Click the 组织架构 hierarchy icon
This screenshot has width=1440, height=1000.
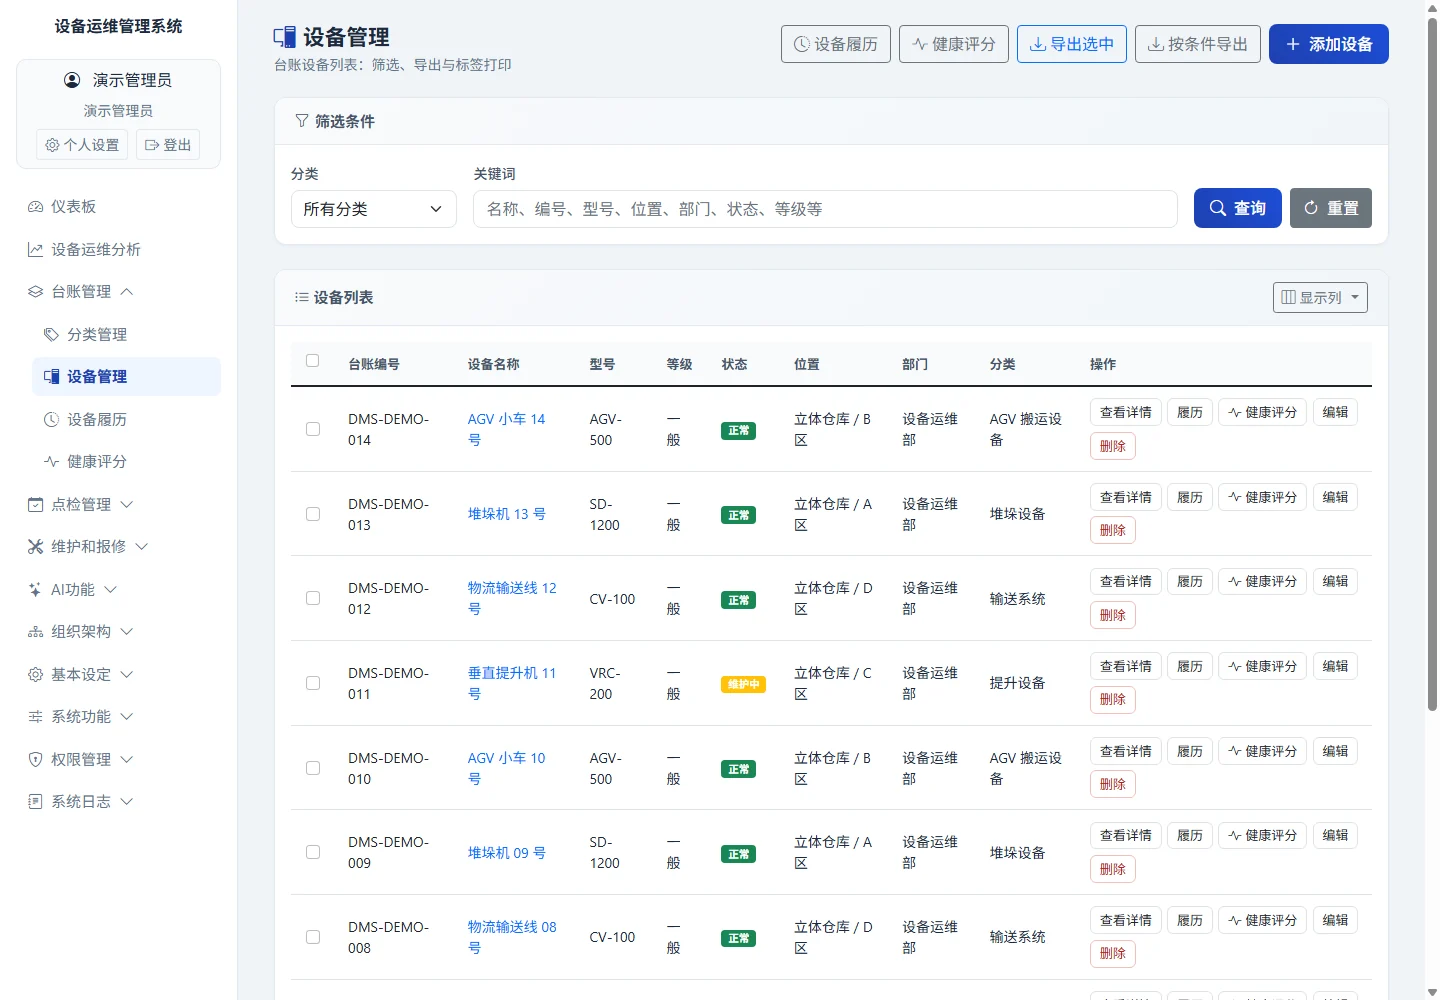tap(35, 632)
